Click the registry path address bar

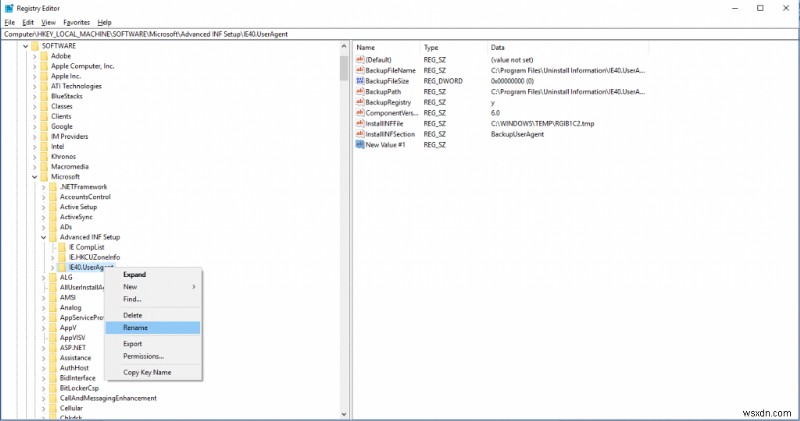coord(399,34)
